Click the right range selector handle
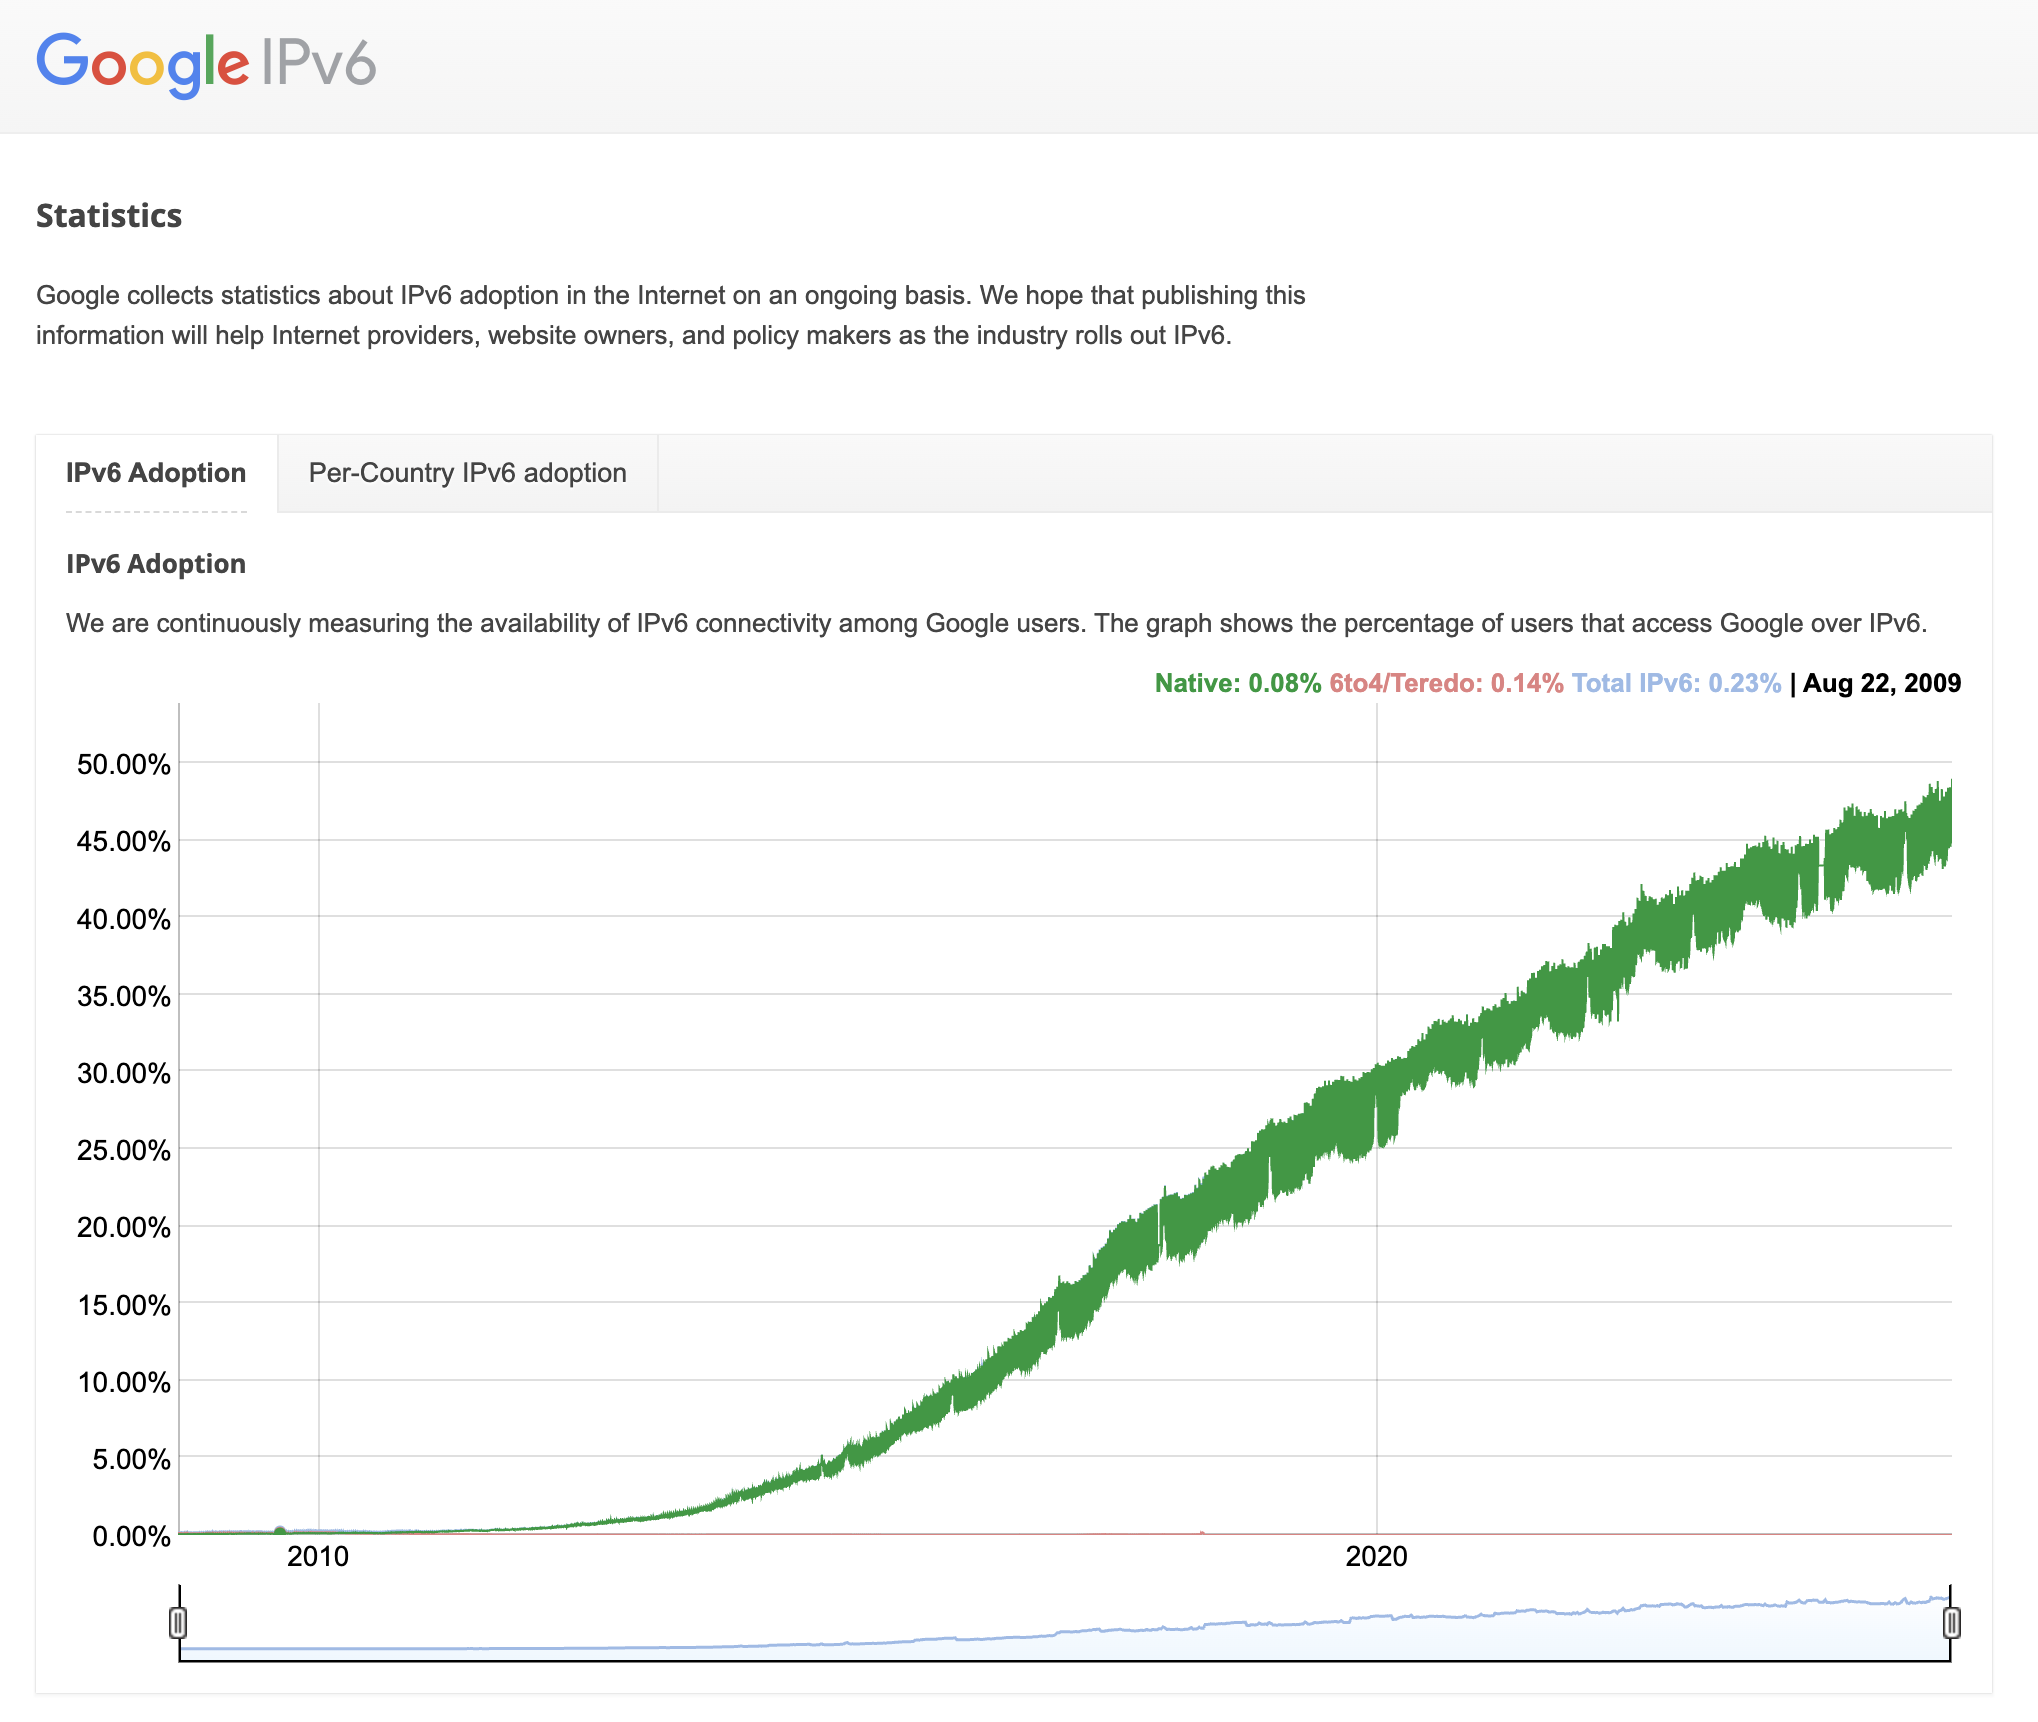The height and width of the screenshot is (1722, 2038). click(x=1950, y=1622)
